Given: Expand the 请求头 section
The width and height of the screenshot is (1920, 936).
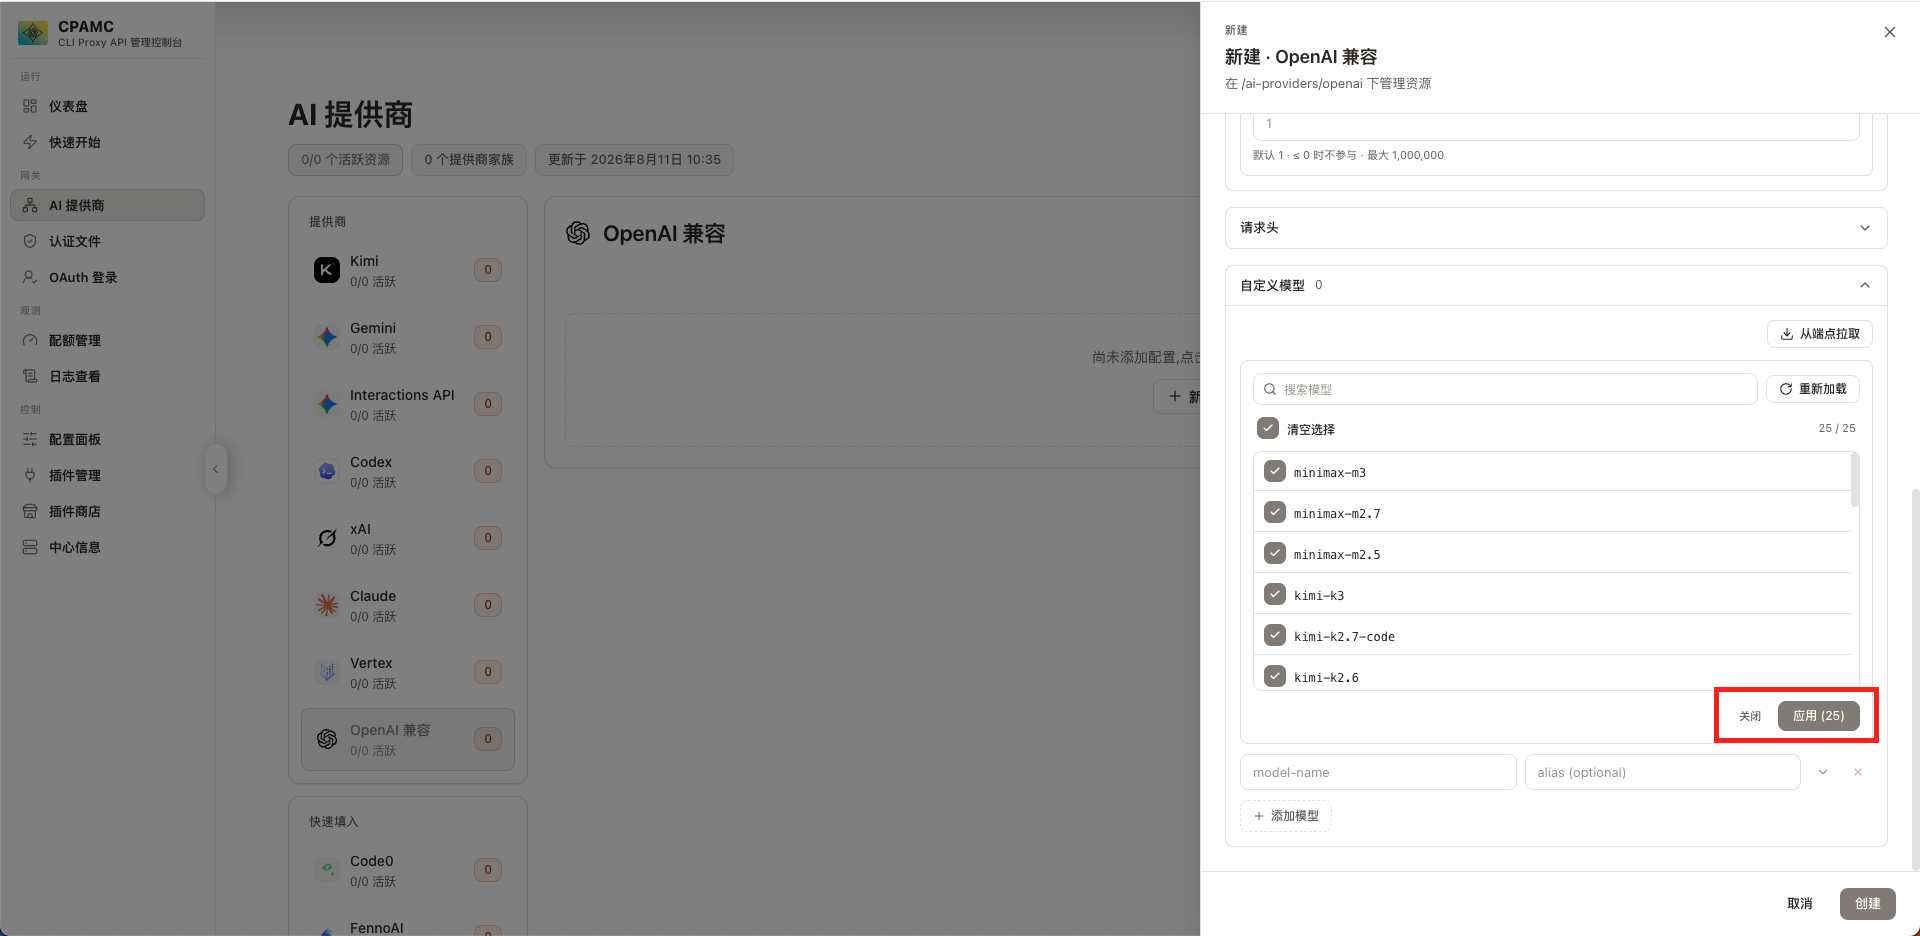Looking at the screenshot, I should pyautogui.click(x=1556, y=228).
